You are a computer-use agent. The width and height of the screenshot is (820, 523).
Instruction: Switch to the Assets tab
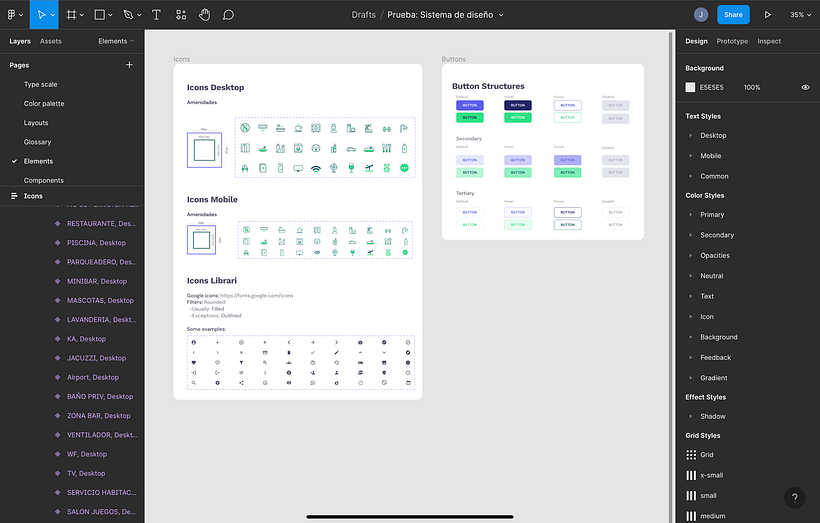[51, 41]
